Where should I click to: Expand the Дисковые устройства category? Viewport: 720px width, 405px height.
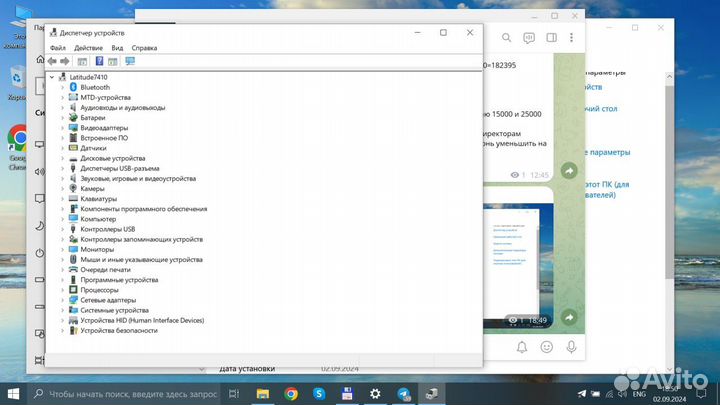click(62, 158)
